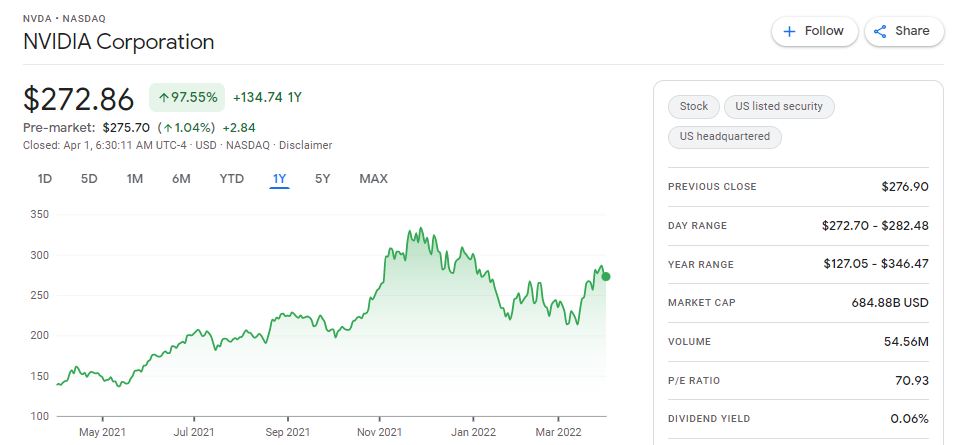Switch chart to 6M range

181,179
